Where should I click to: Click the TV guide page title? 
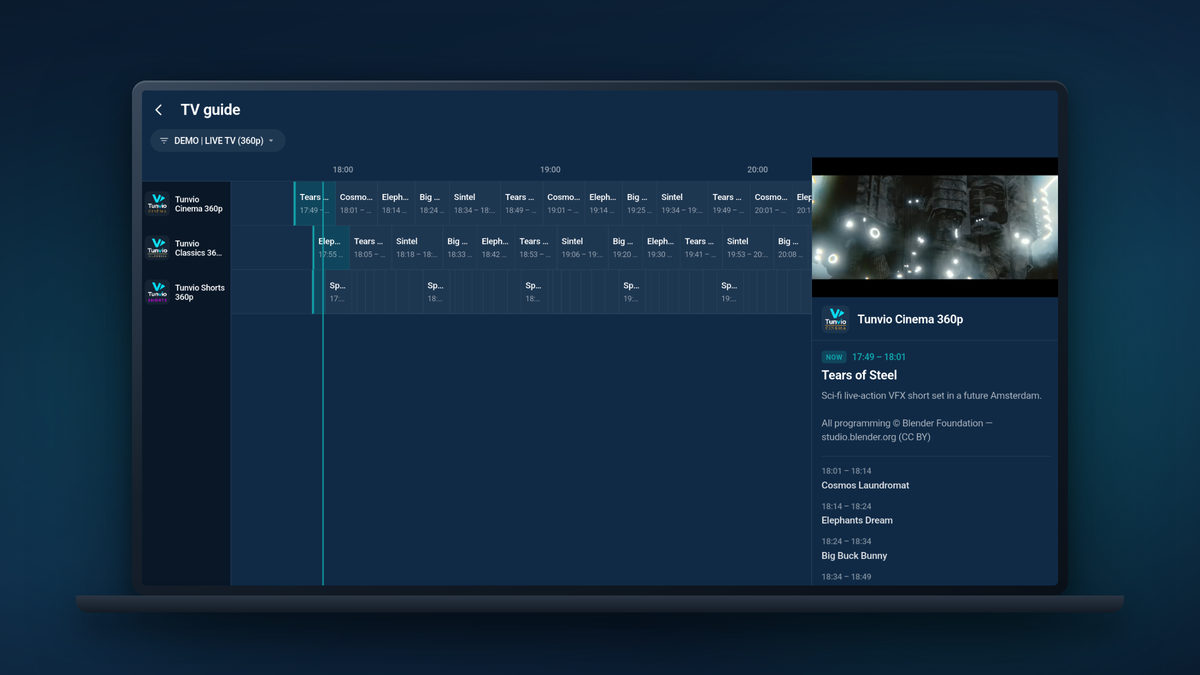click(x=210, y=110)
